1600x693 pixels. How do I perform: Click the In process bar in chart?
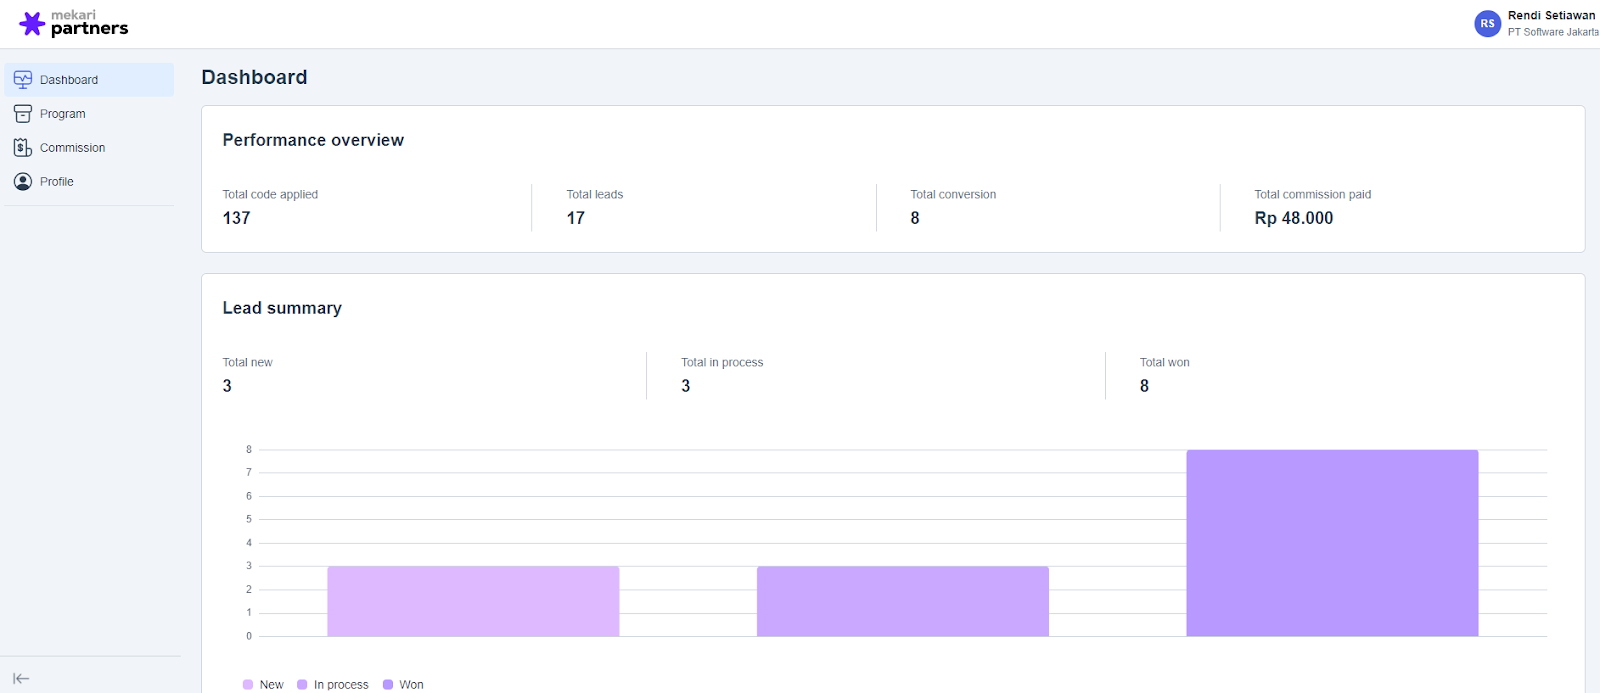point(902,601)
